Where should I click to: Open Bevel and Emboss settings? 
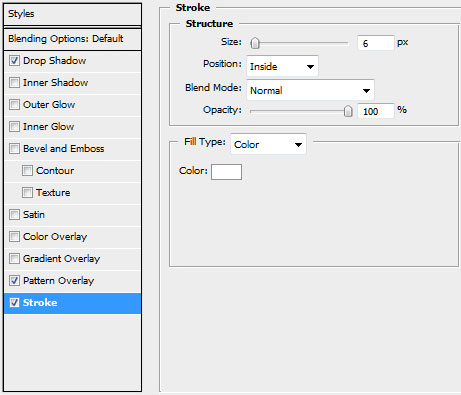[x=63, y=149]
